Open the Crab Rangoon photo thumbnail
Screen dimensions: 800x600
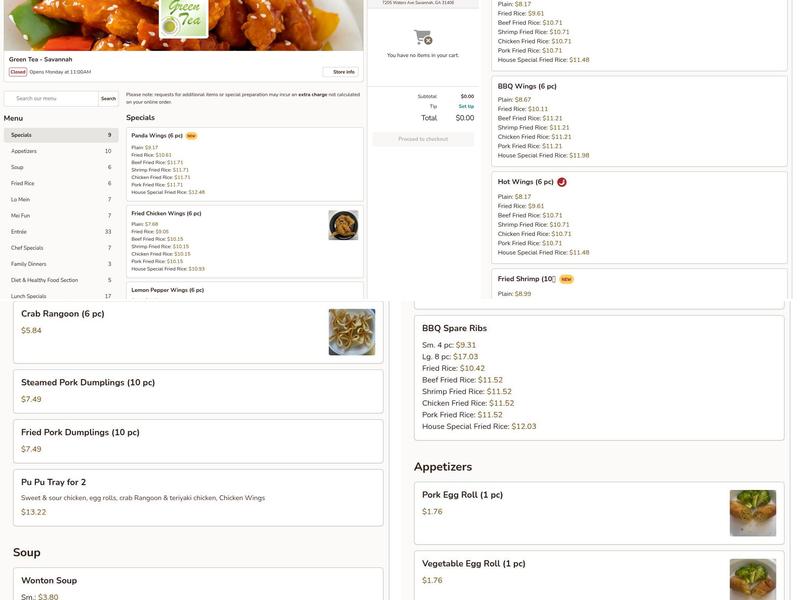click(x=352, y=332)
